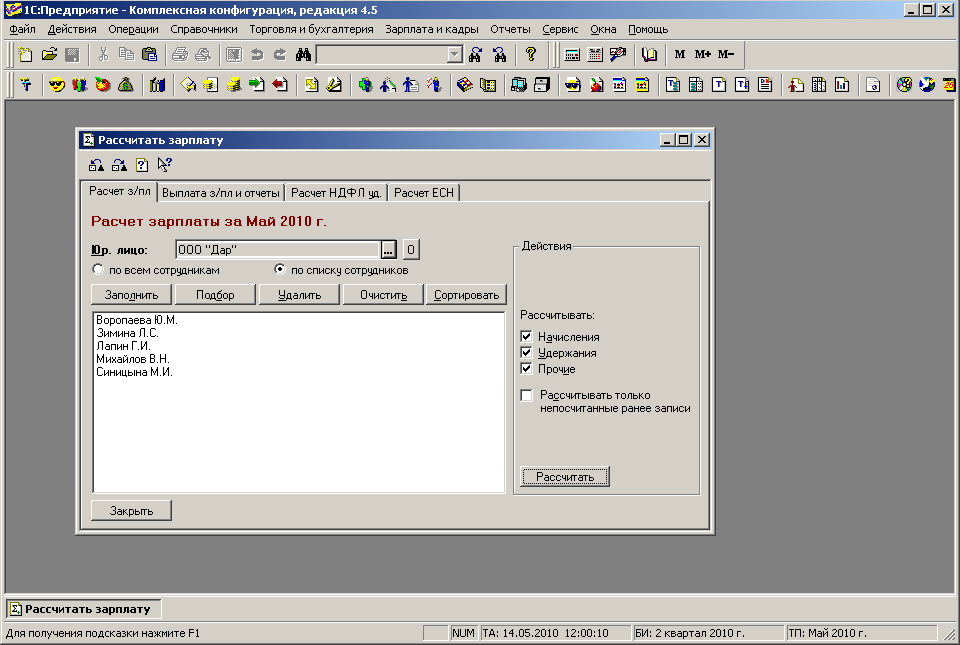Viewport: 960px width, 645px height.
Task: Click the calendar icon next to calculator
Action: [x=595, y=54]
